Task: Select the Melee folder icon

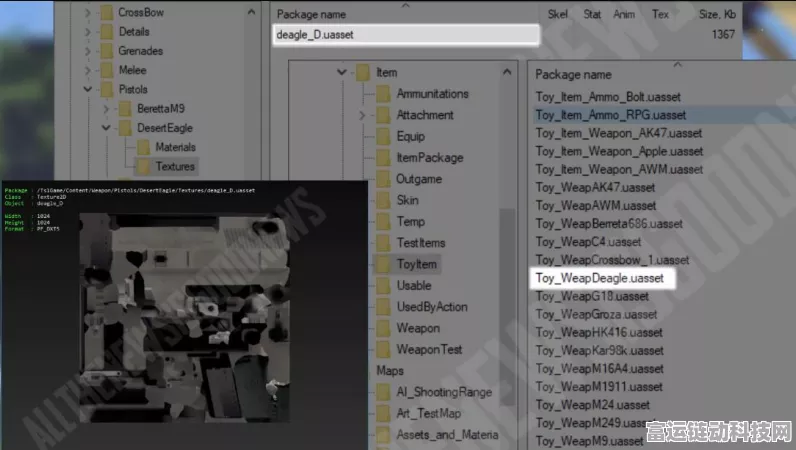Action: coord(107,70)
